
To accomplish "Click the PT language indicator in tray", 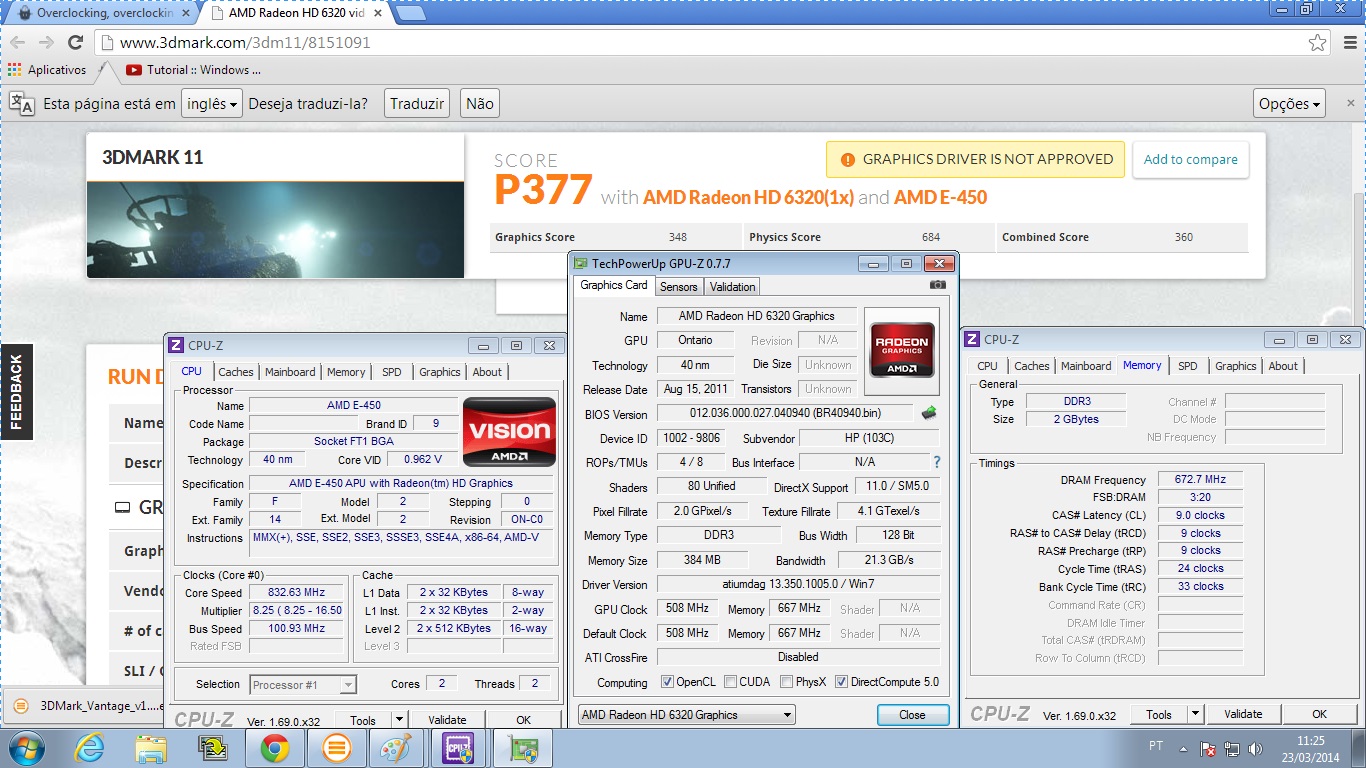I will pos(1156,748).
